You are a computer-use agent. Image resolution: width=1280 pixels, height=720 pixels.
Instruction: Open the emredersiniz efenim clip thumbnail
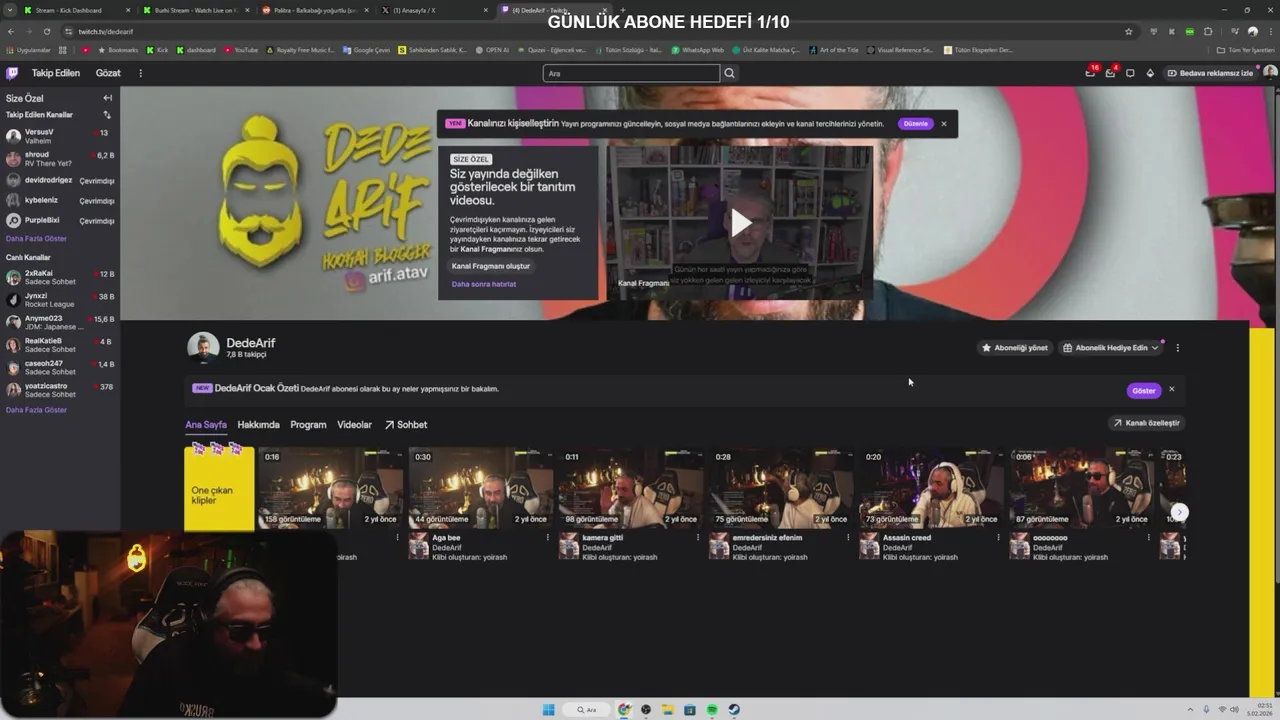pos(780,488)
